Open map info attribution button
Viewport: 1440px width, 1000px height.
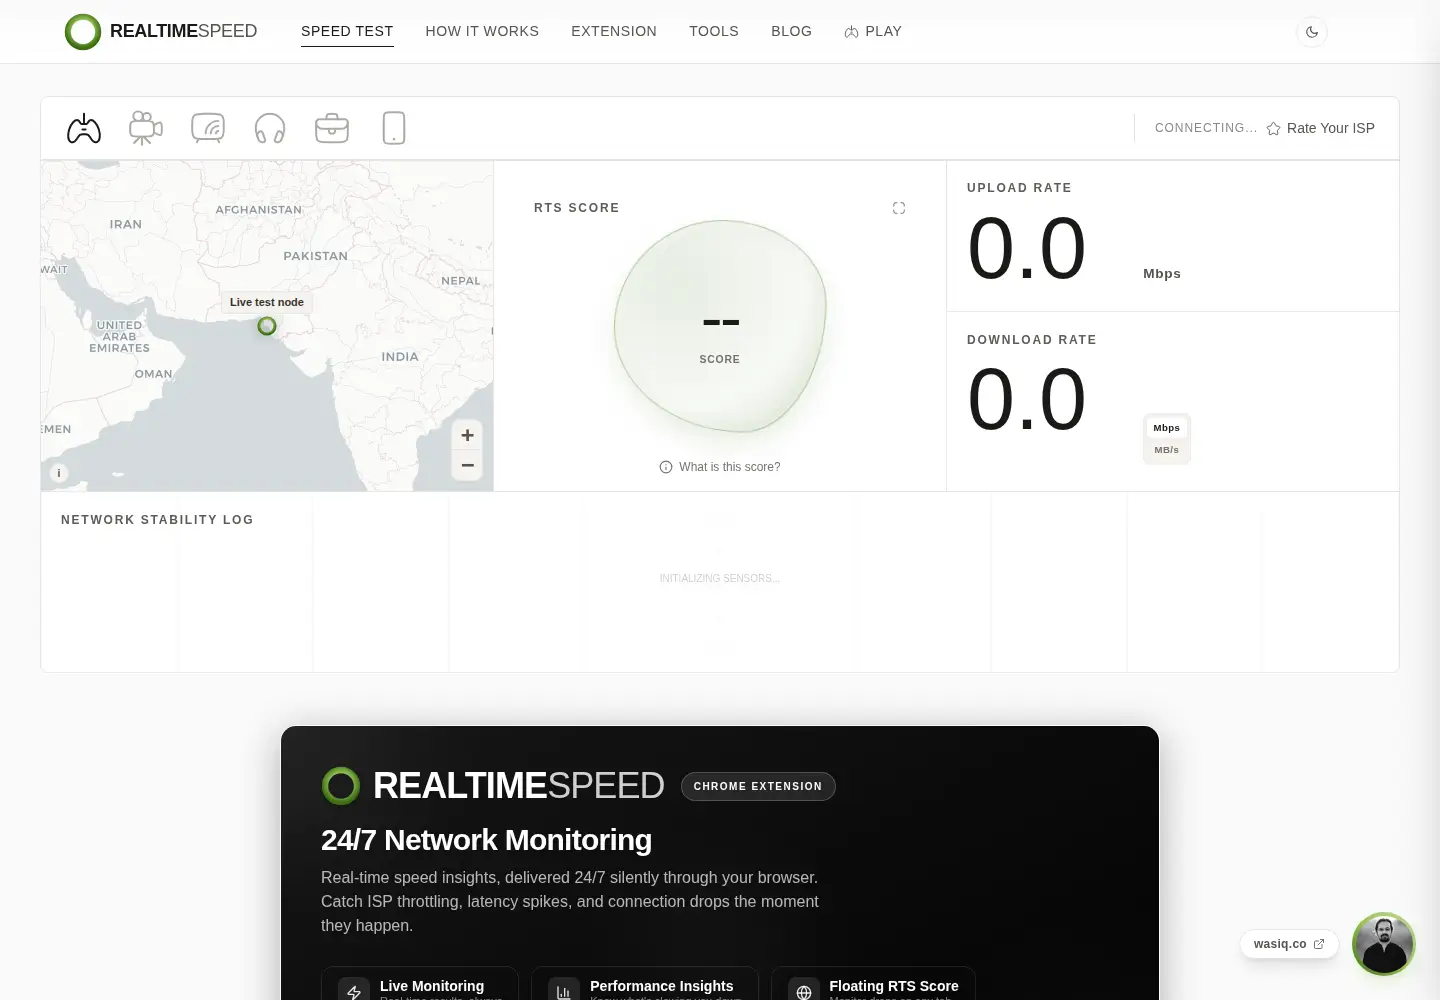(x=59, y=473)
